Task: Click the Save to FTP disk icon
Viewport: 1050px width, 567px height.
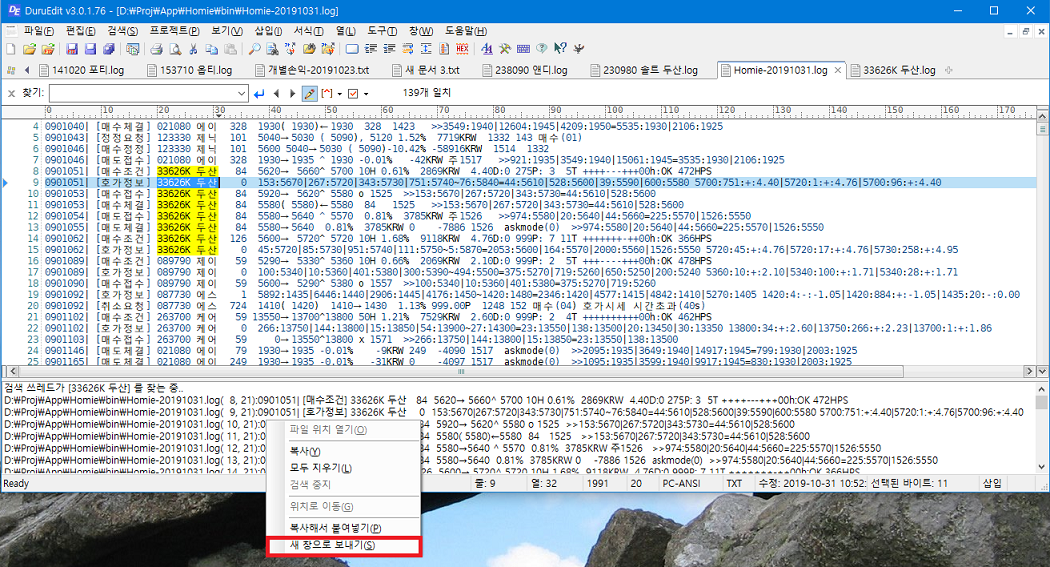Action: [x=72, y=49]
